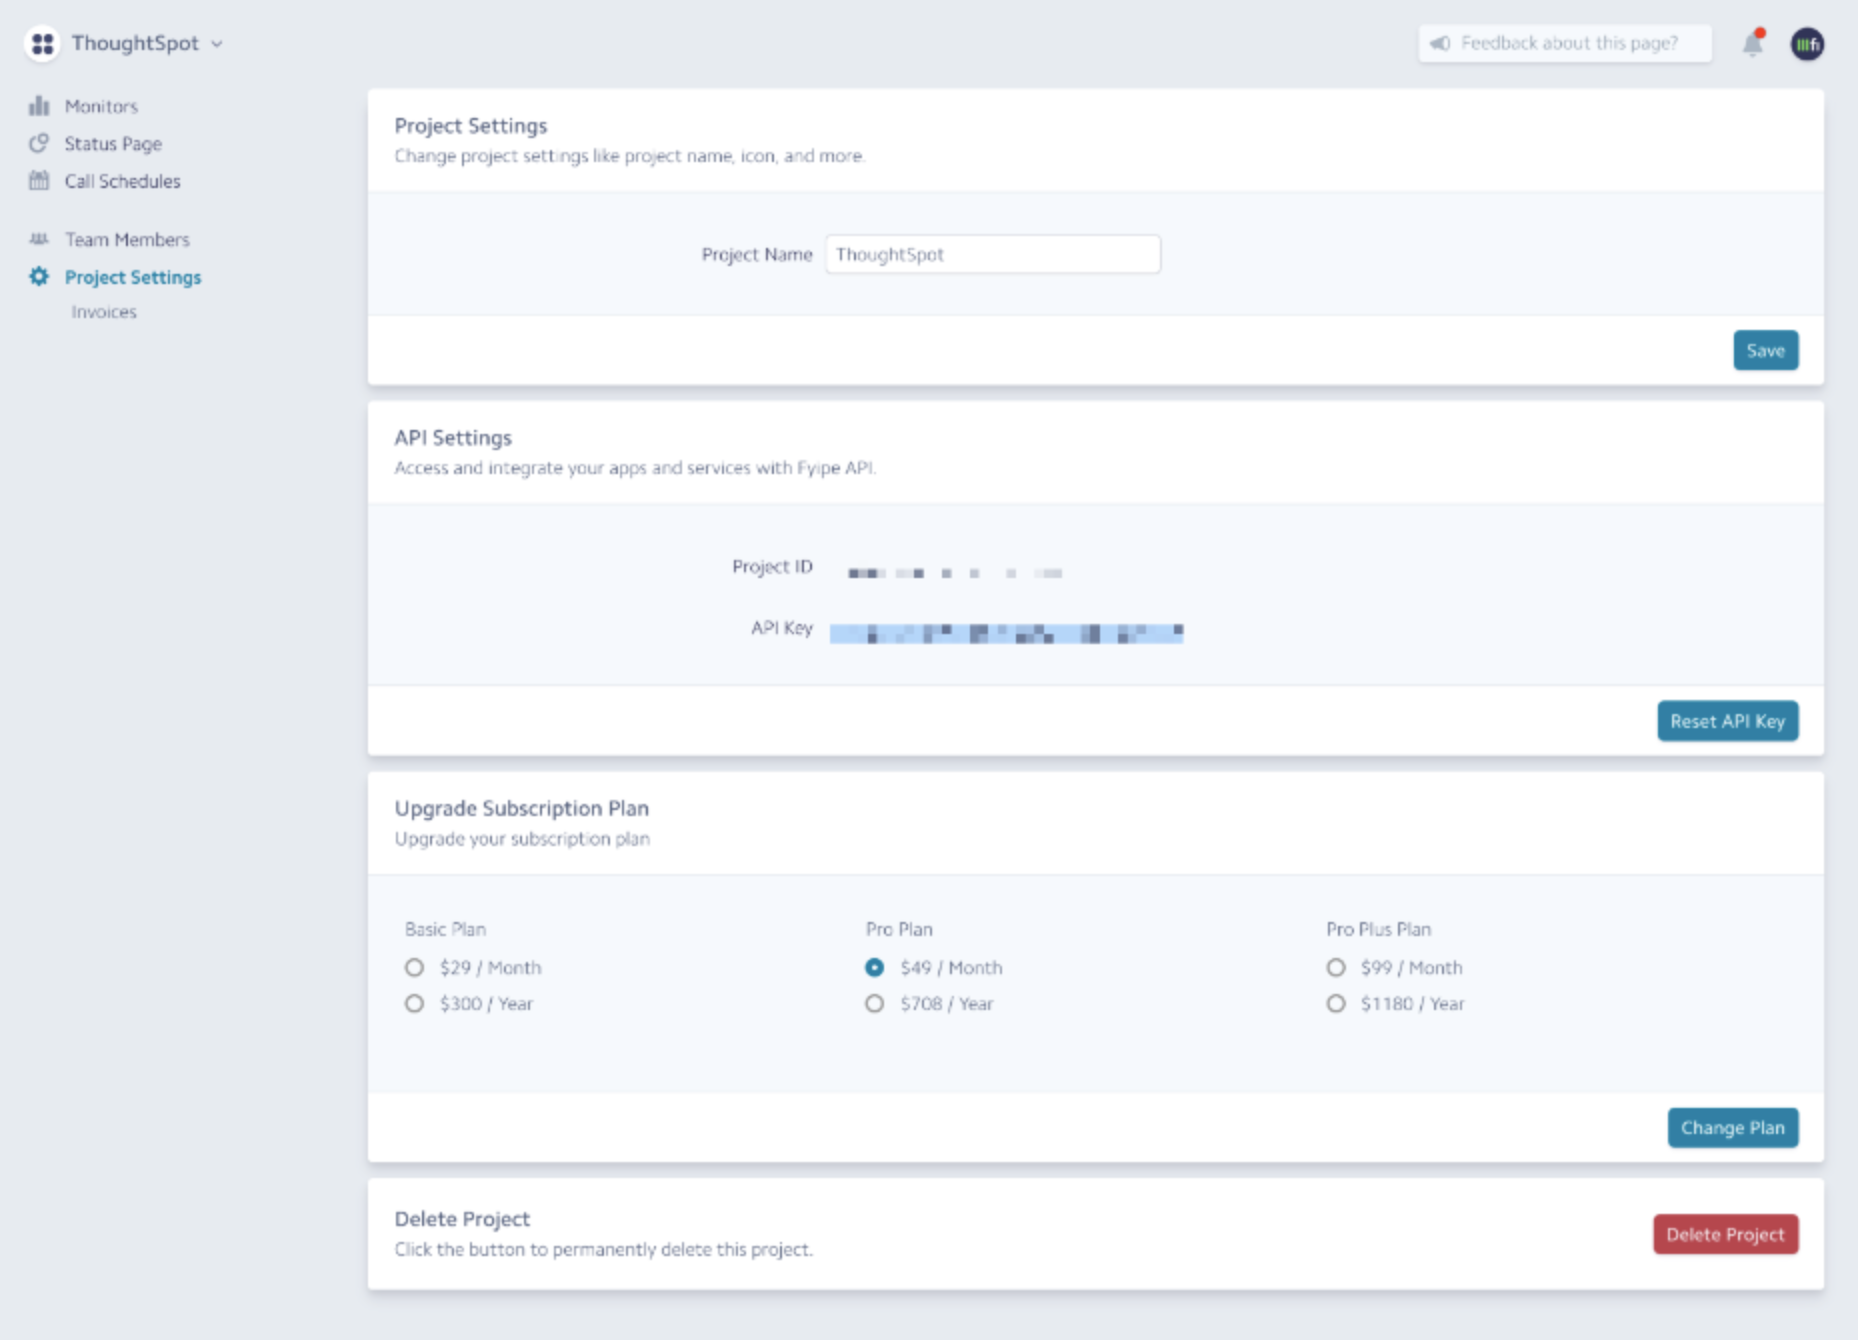This screenshot has width=1858, height=1340.
Task: Click the Team Members people icon
Action: pos(39,239)
